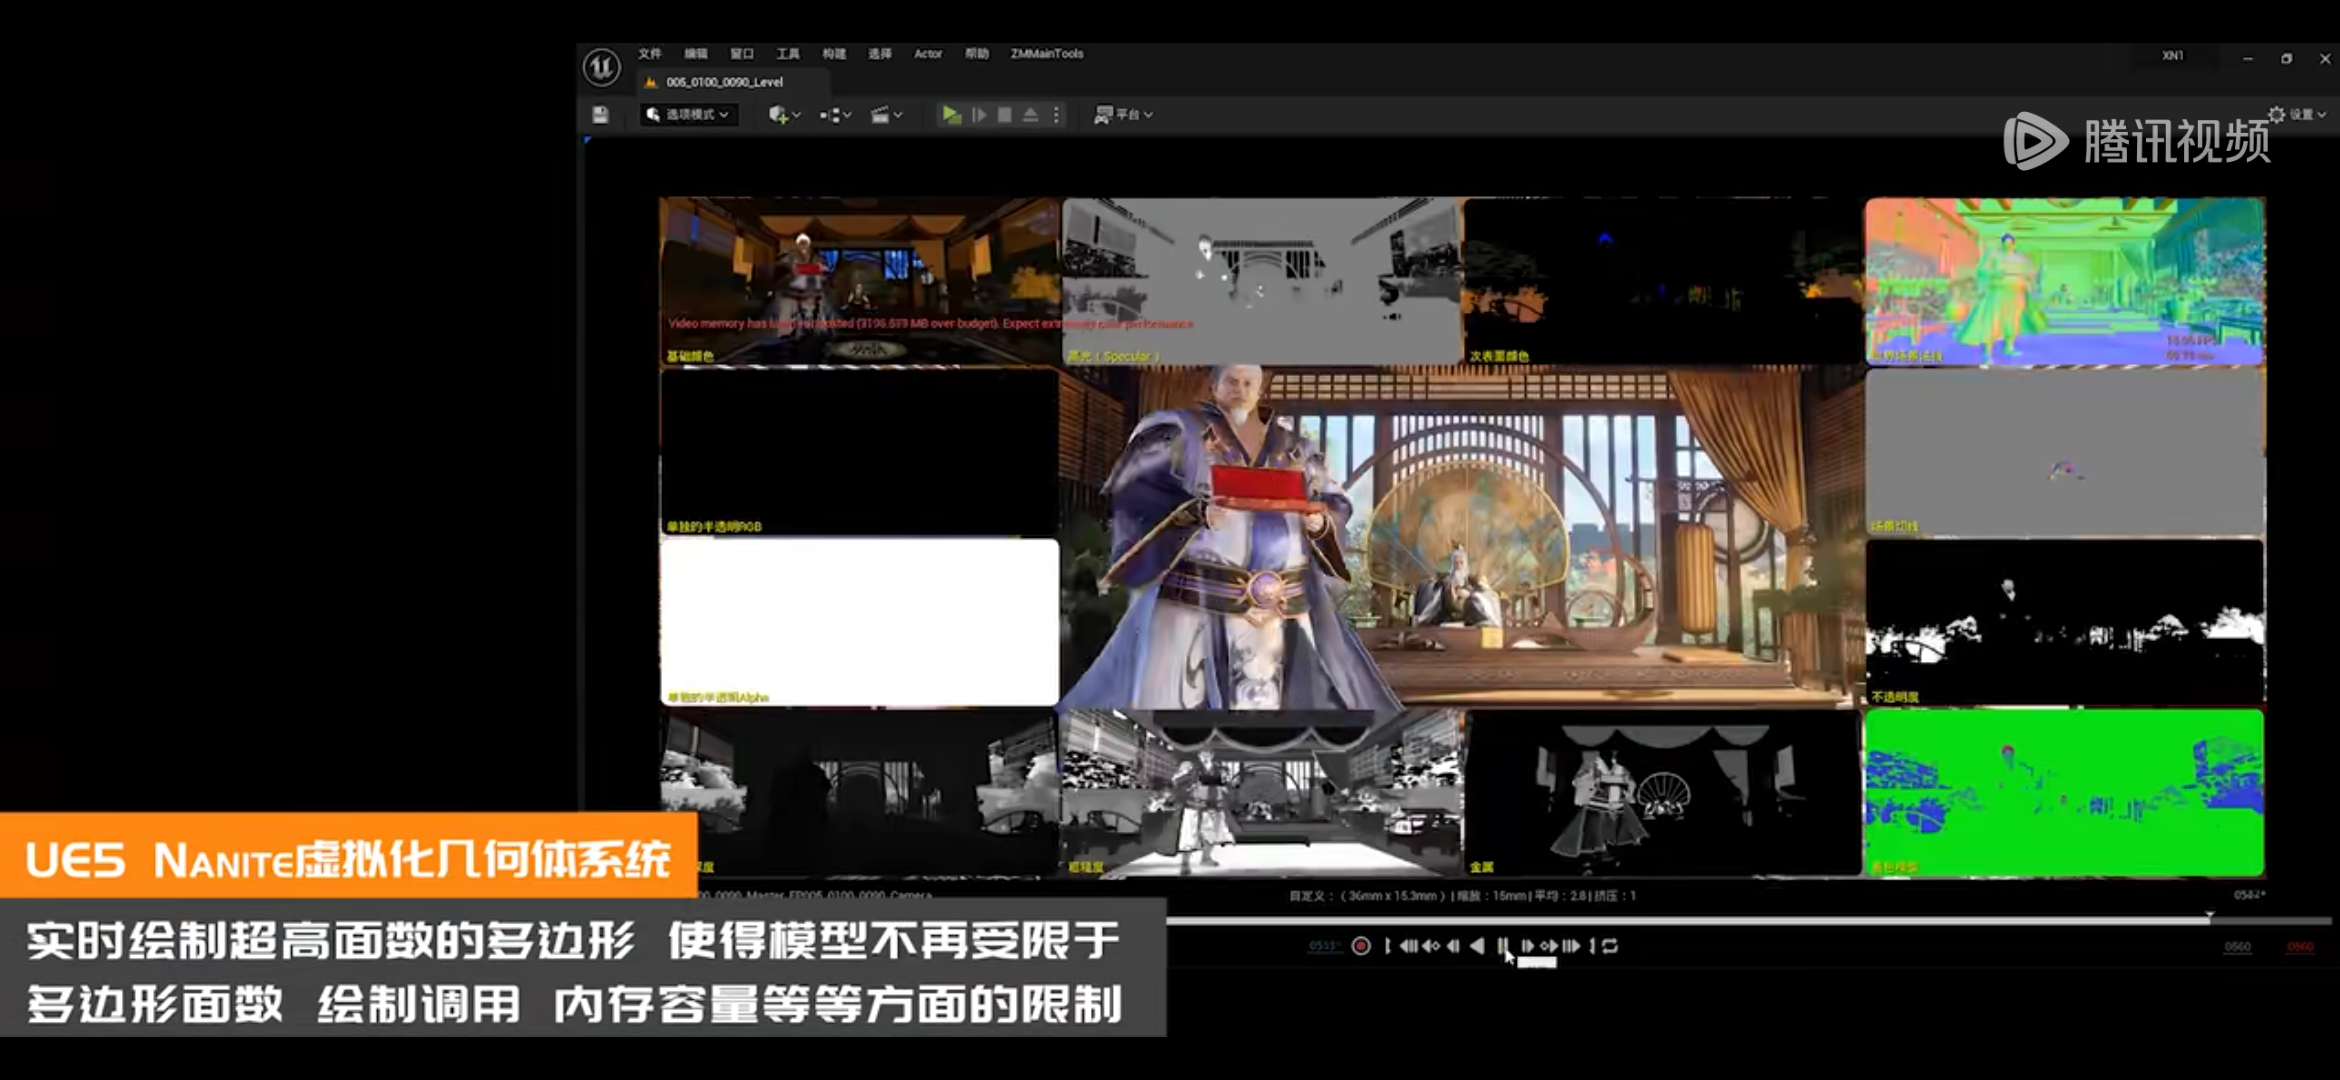Click the Unreal Engine logo icon
The width and height of the screenshot is (2340, 1080).
click(x=602, y=67)
